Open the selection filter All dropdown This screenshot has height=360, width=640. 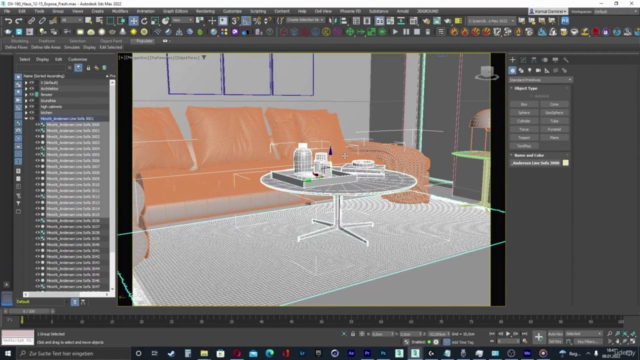[71, 20]
